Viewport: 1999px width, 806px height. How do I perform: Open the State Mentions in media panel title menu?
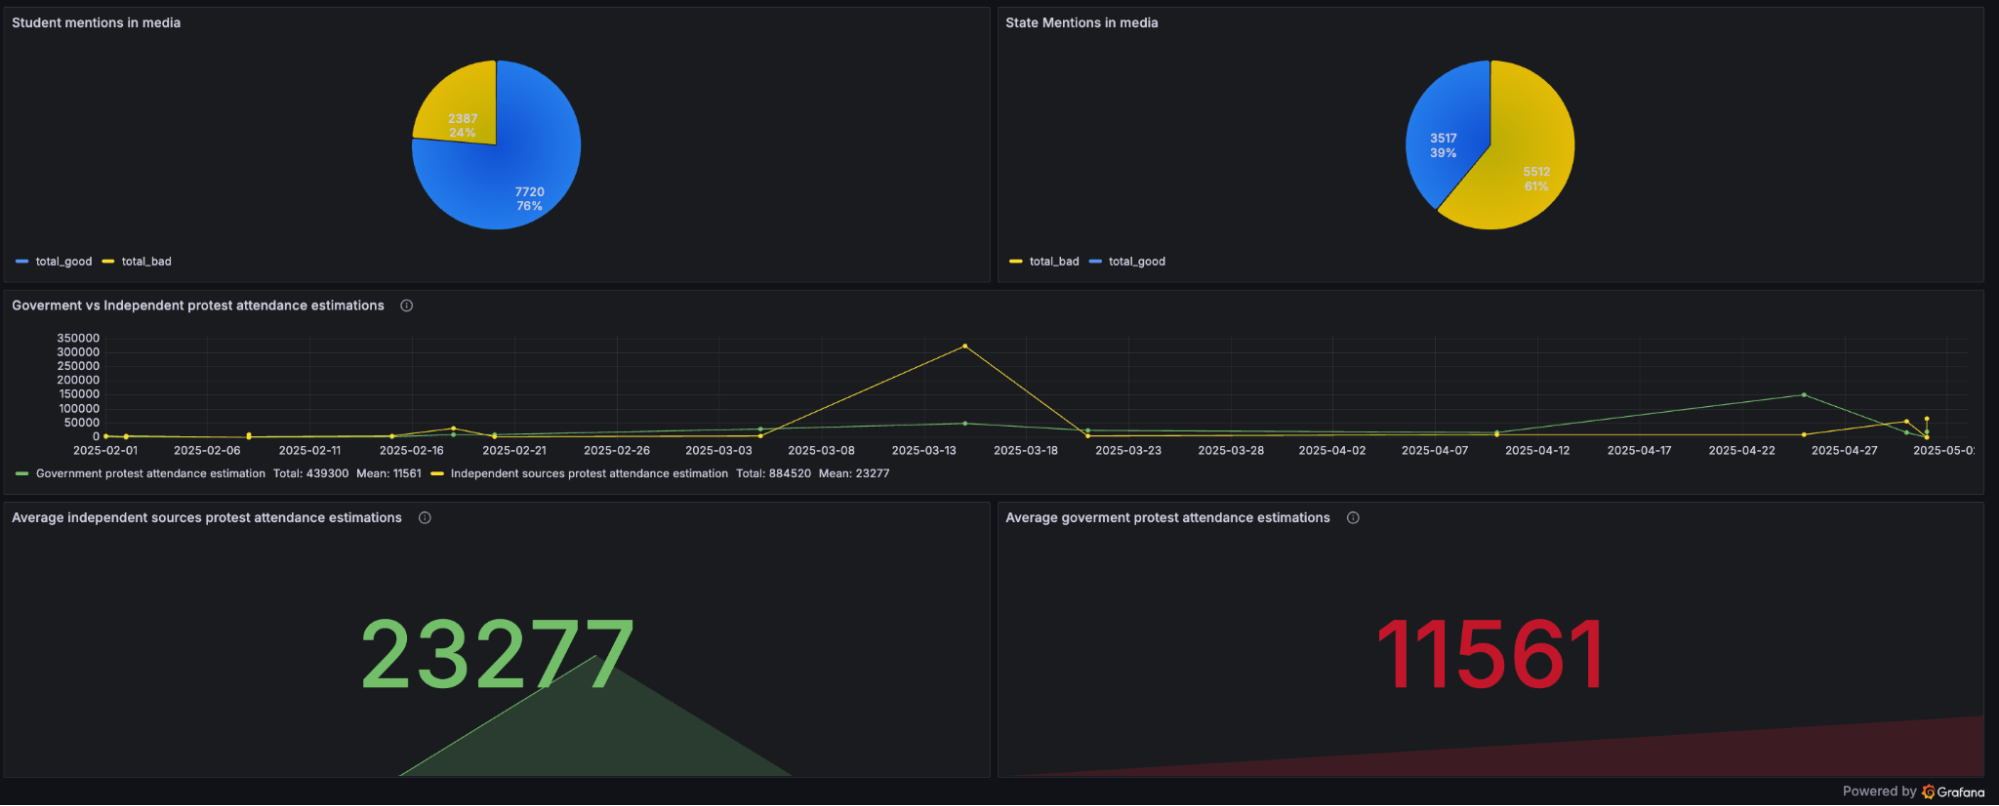[1081, 23]
